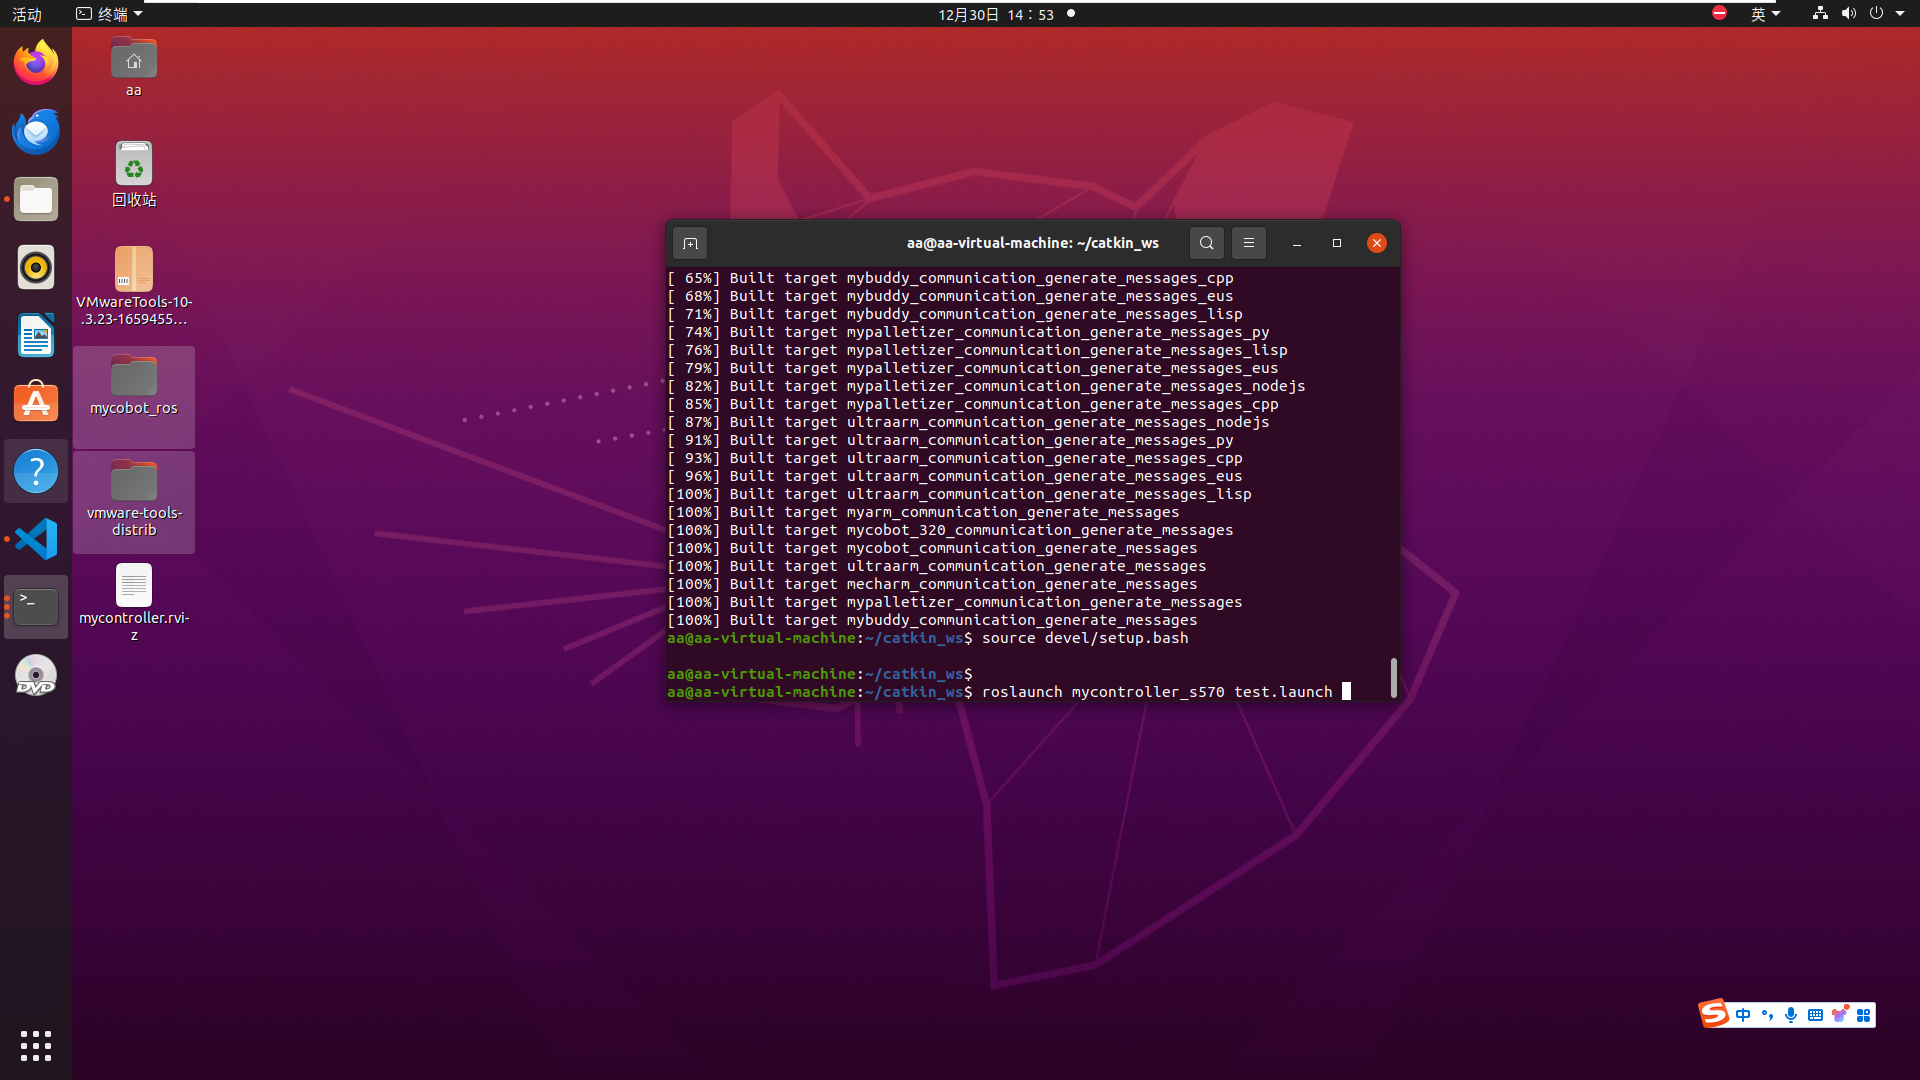The width and height of the screenshot is (1920, 1080).
Task: Select the 回收站 trash icon on desktop
Action: pyautogui.click(x=134, y=174)
